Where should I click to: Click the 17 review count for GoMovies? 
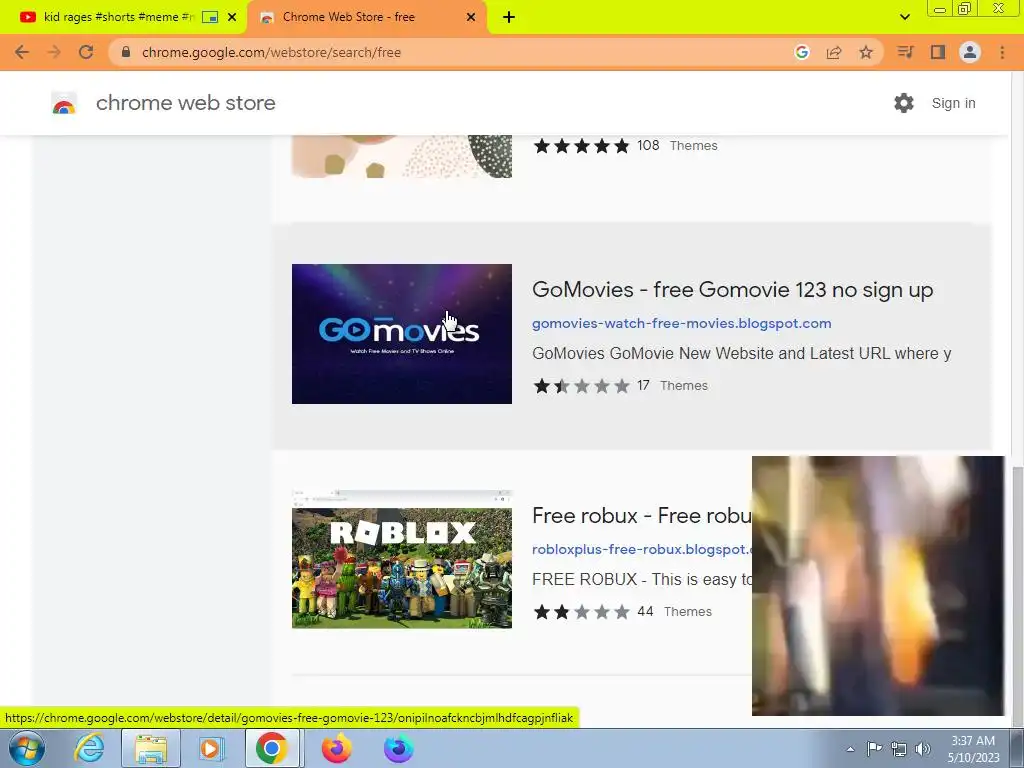[643, 385]
